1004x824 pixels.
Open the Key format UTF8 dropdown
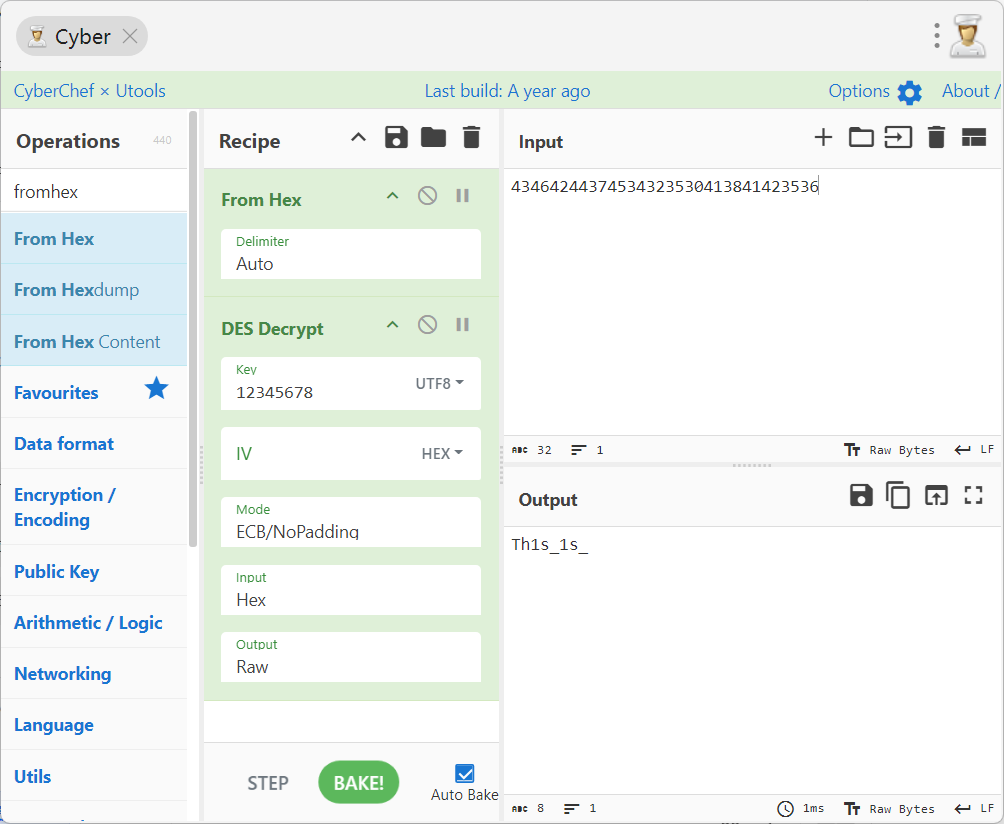click(x=439, y=384)
